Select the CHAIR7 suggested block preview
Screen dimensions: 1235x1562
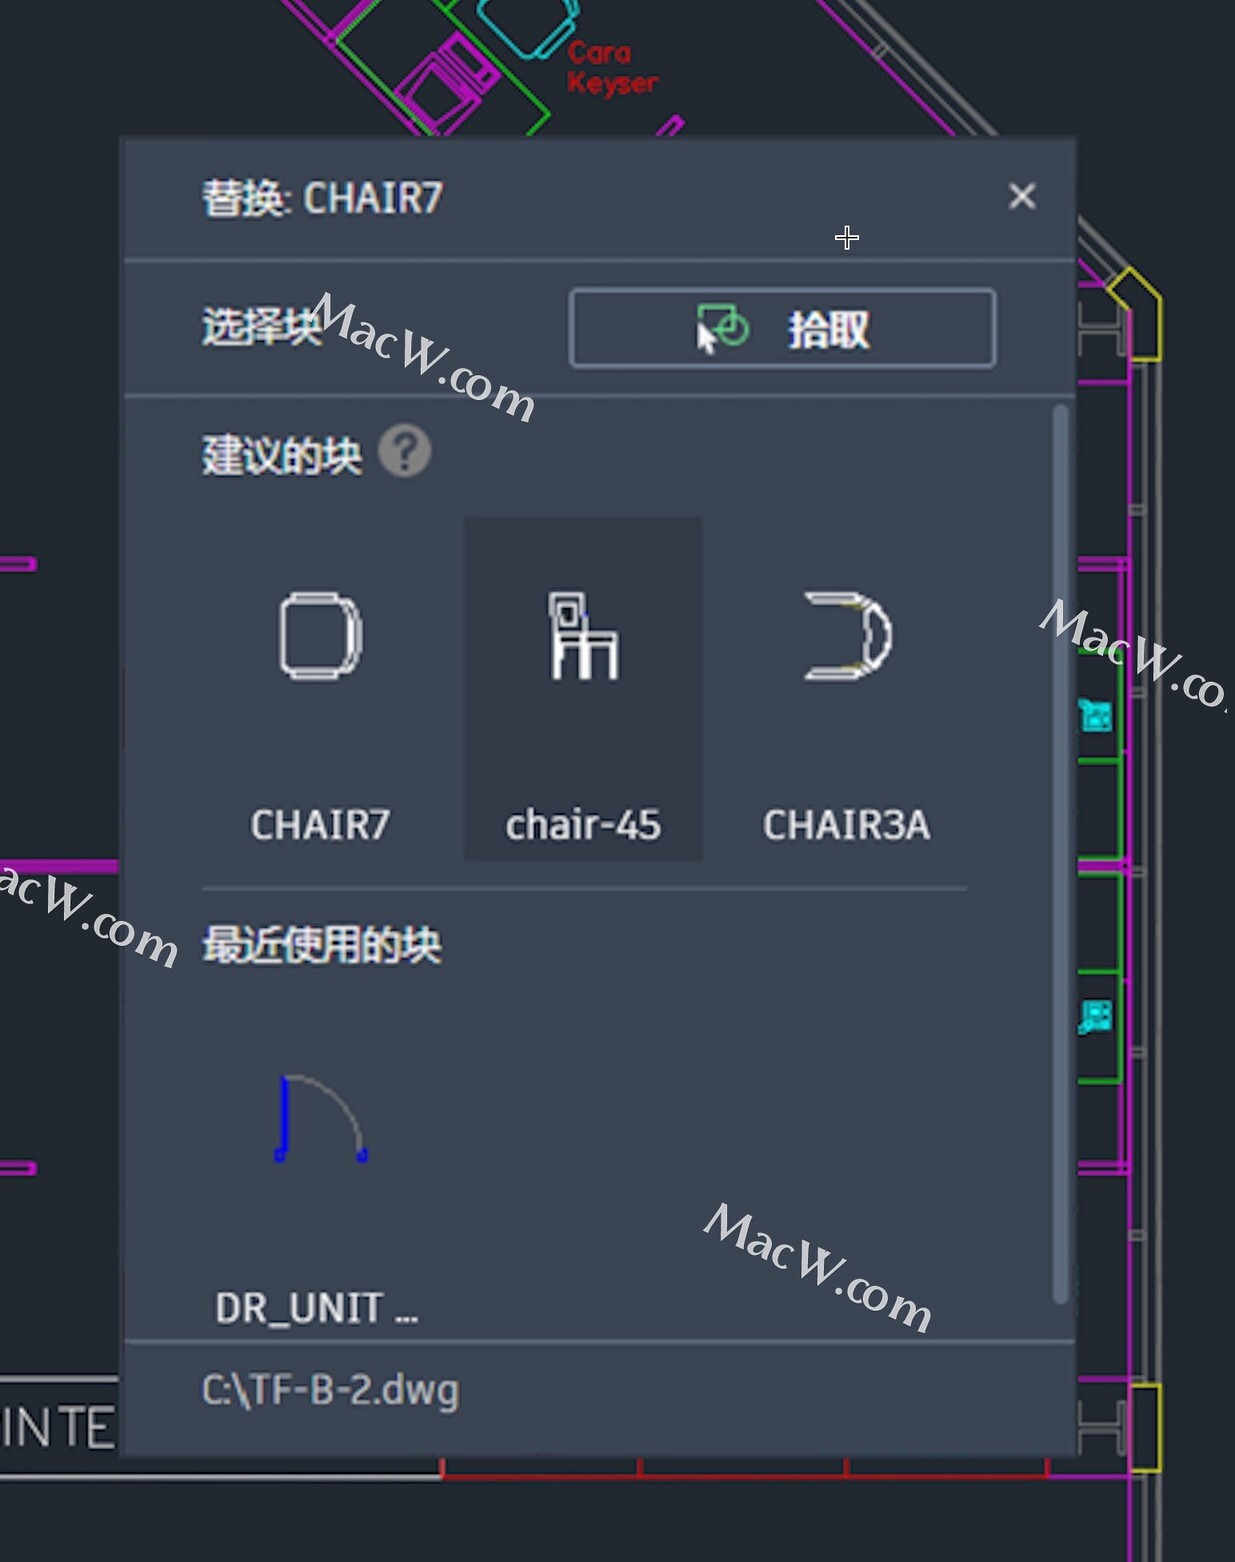click(x=320, y=688)
